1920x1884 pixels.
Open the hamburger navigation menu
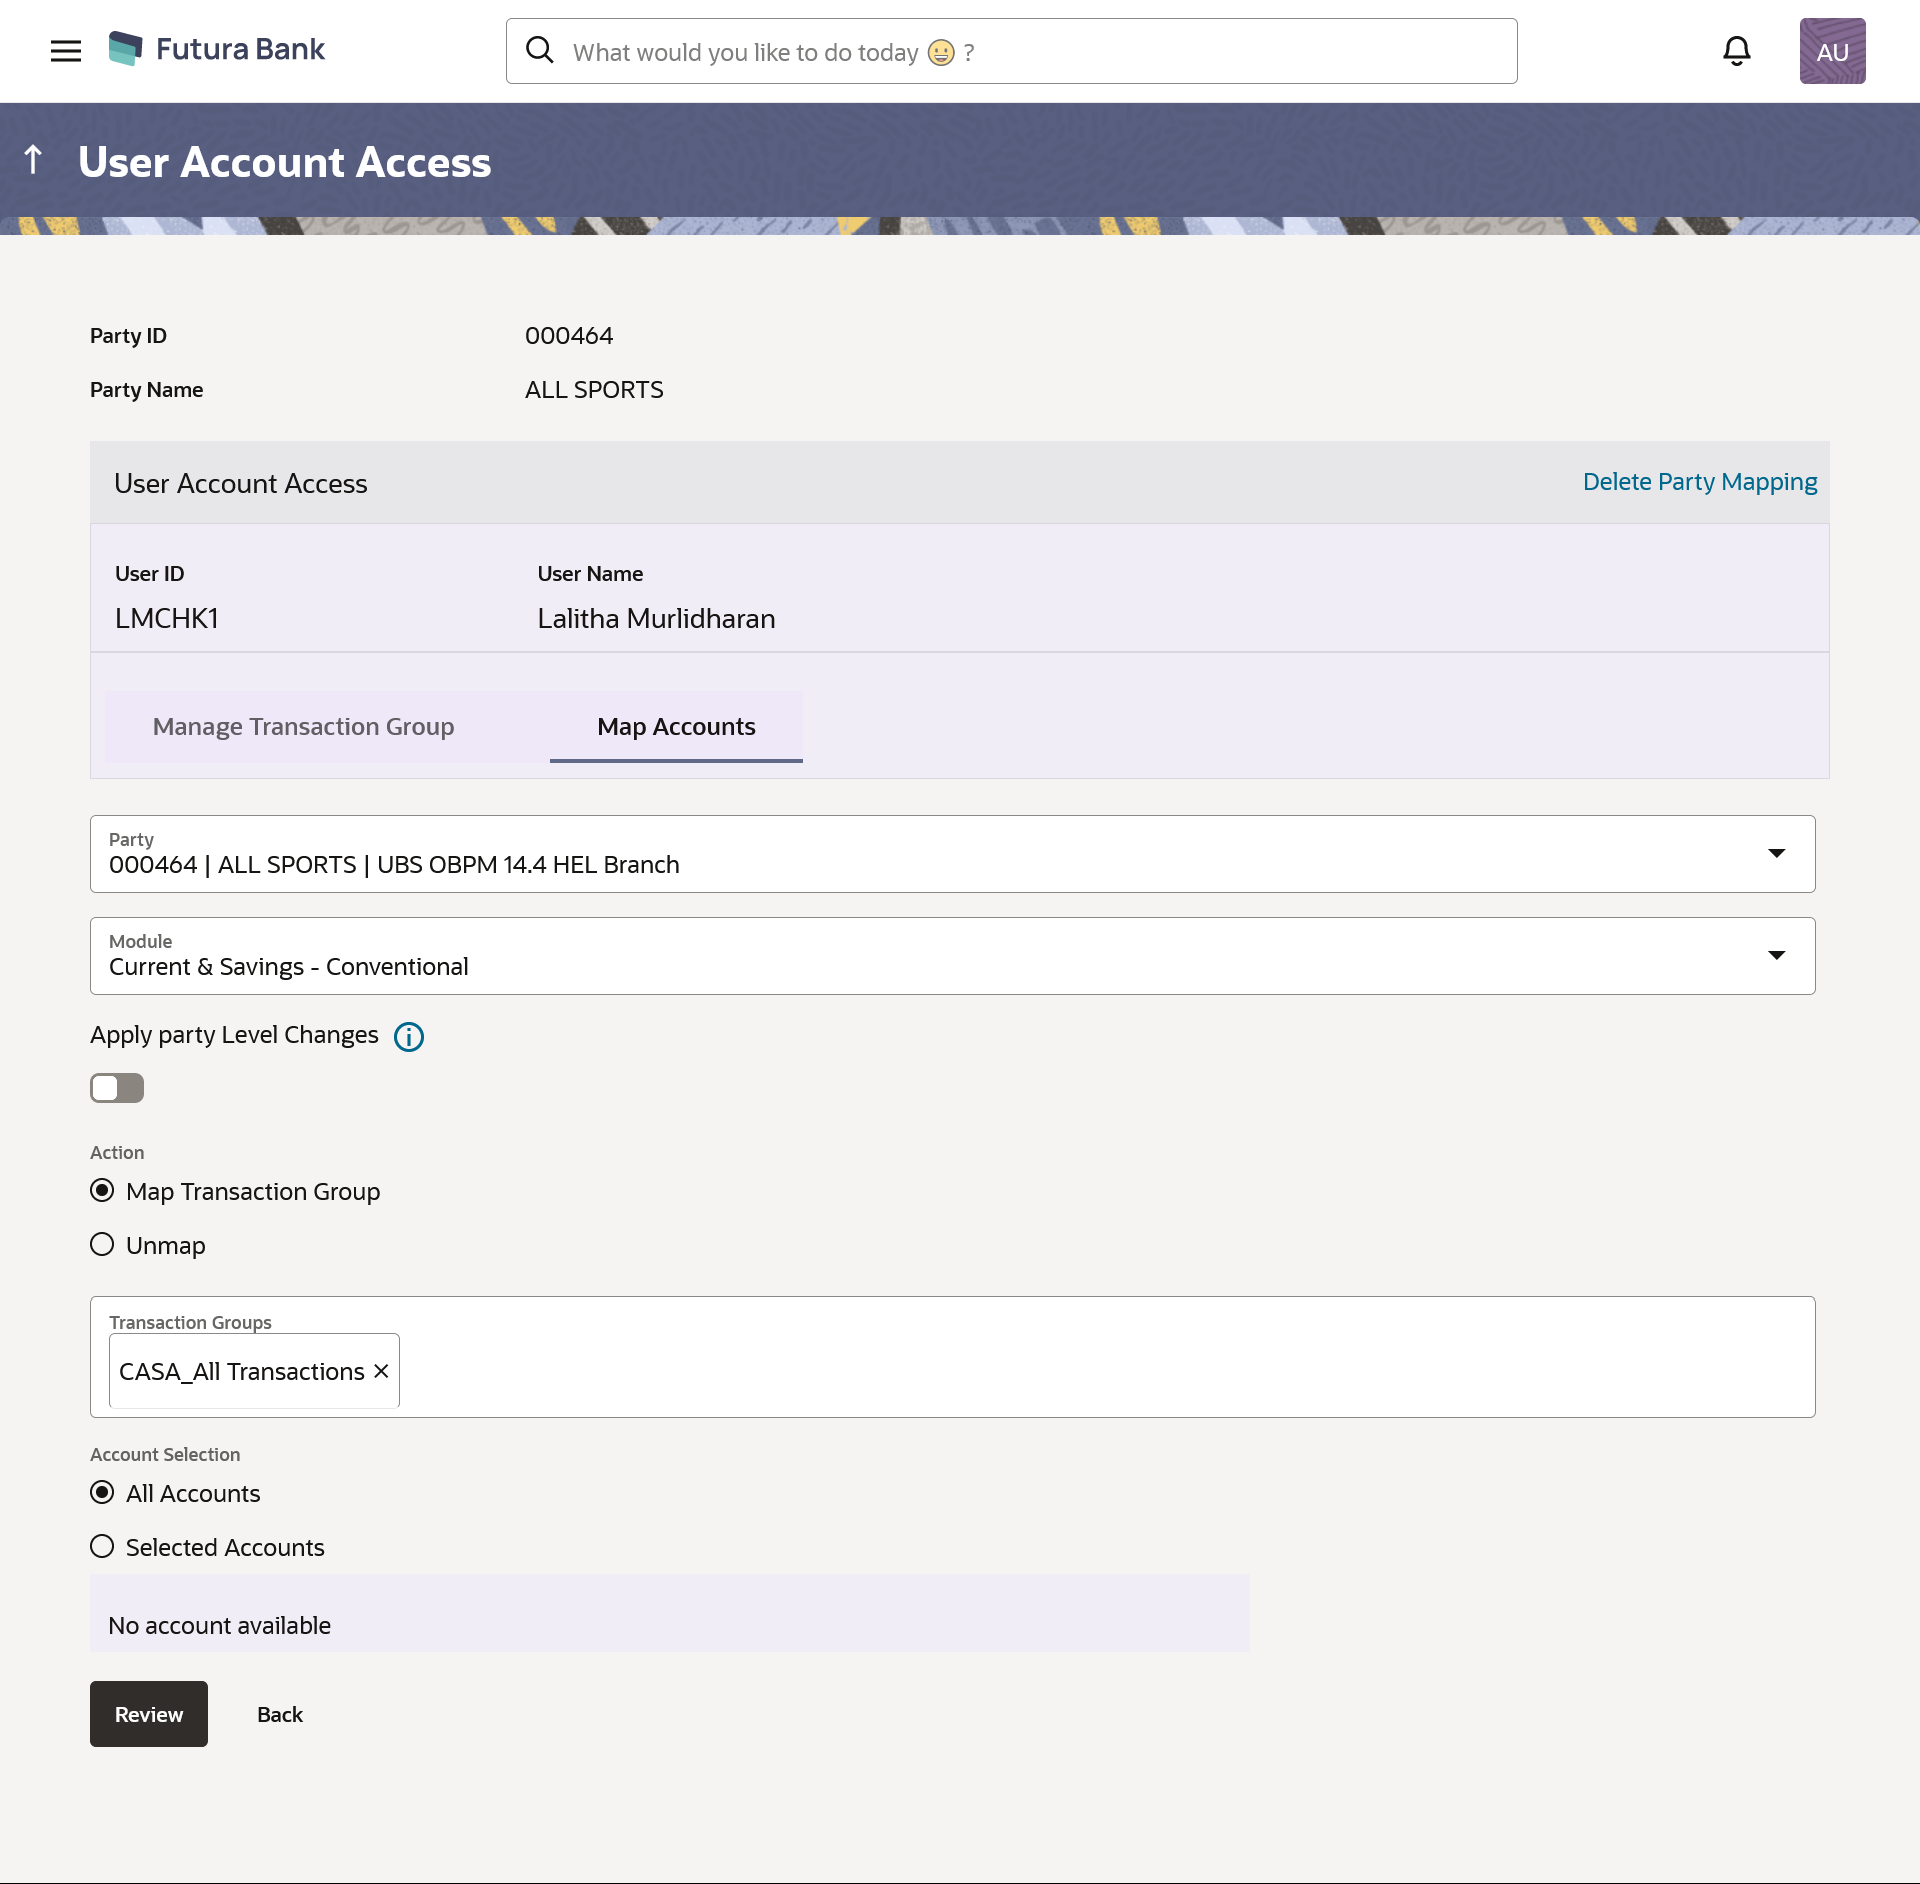pos(66,51)
